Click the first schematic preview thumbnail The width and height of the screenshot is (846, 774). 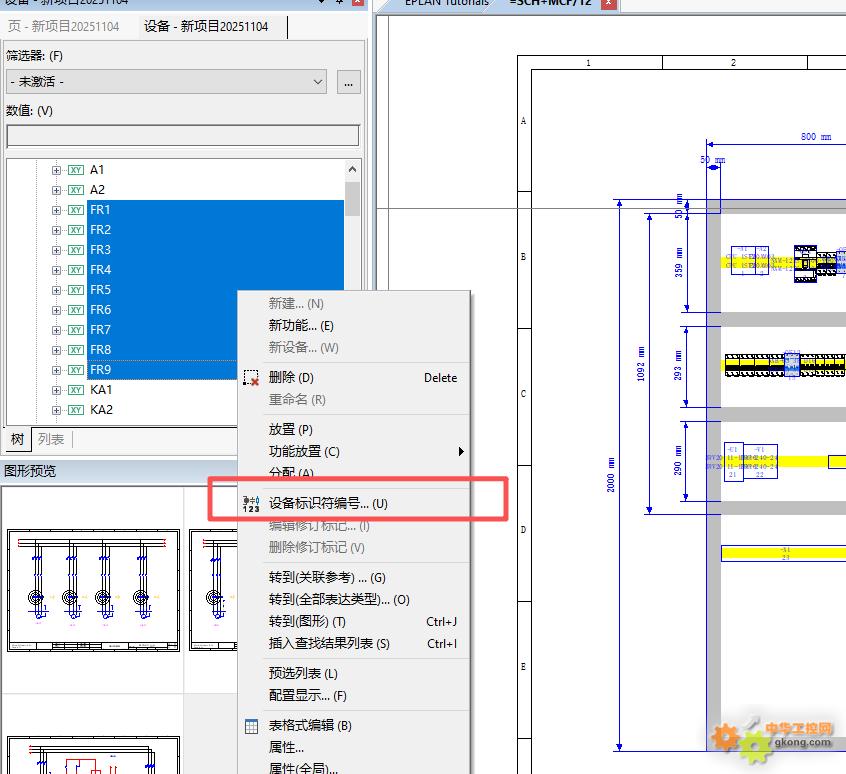[93, 590]
